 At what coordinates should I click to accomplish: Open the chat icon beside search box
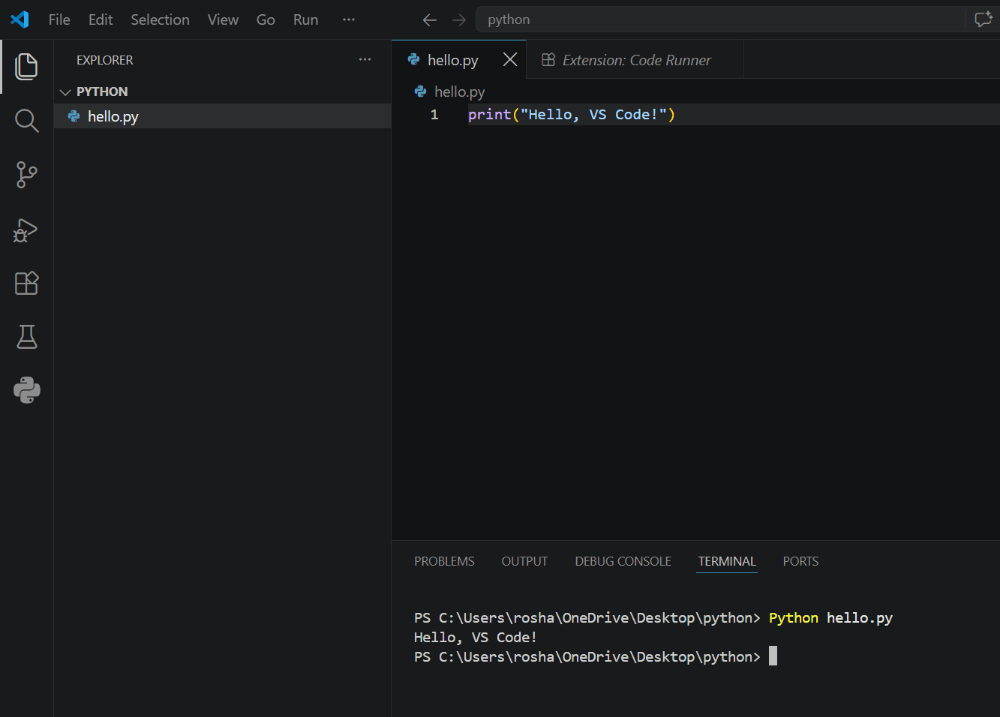983,20
